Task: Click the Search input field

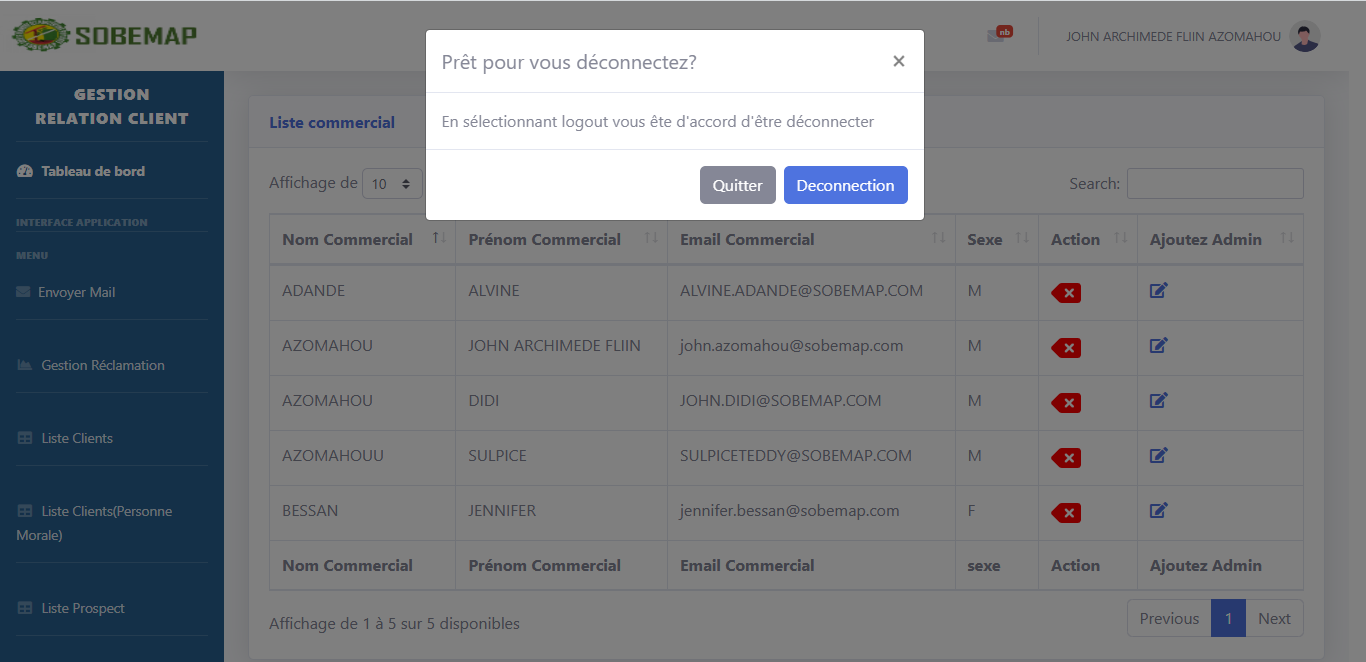Action: pos(1214,184)
